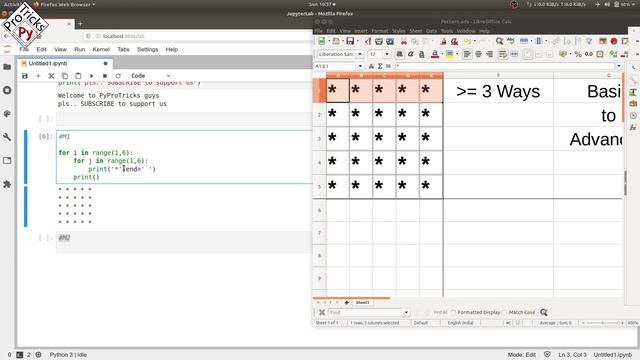Select the Untitled1.ipynb notebook tab
Viewport: 640px width, 360px height.
coord(64,64)
